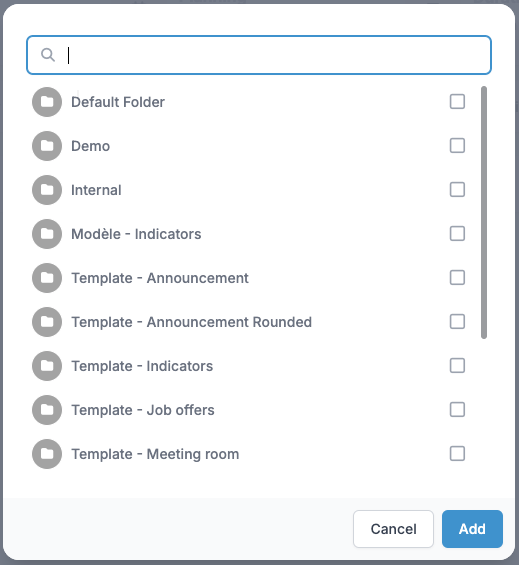Click the Internal folder icon
The height and width of the screenshot is (565, 519).
[47, 190]
